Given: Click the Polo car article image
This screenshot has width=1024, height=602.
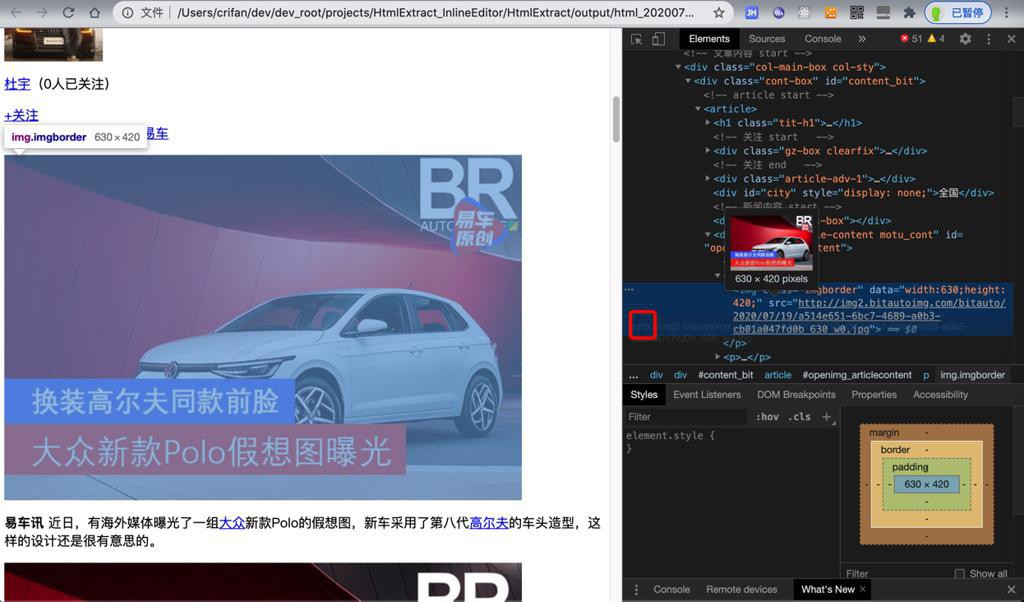Looking at the screenshot, I should pyautogui.click(x=263, y=327).
